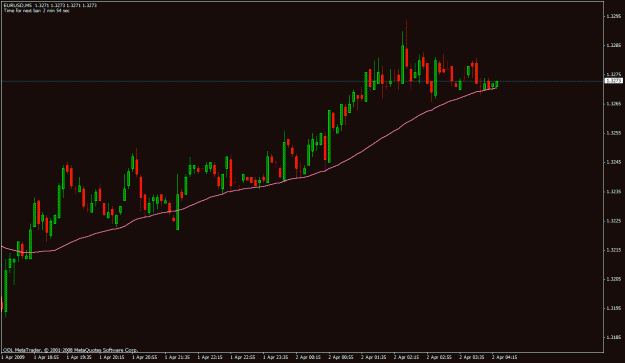Click the '2 Apr 01:35' time axis label
The width and height of the screenshot is (625, 363).
tap(373, 357)
